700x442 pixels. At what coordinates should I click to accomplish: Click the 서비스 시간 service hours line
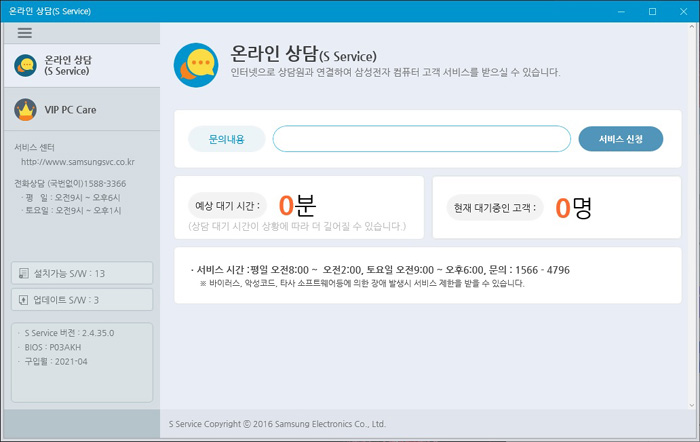point(380,270)
